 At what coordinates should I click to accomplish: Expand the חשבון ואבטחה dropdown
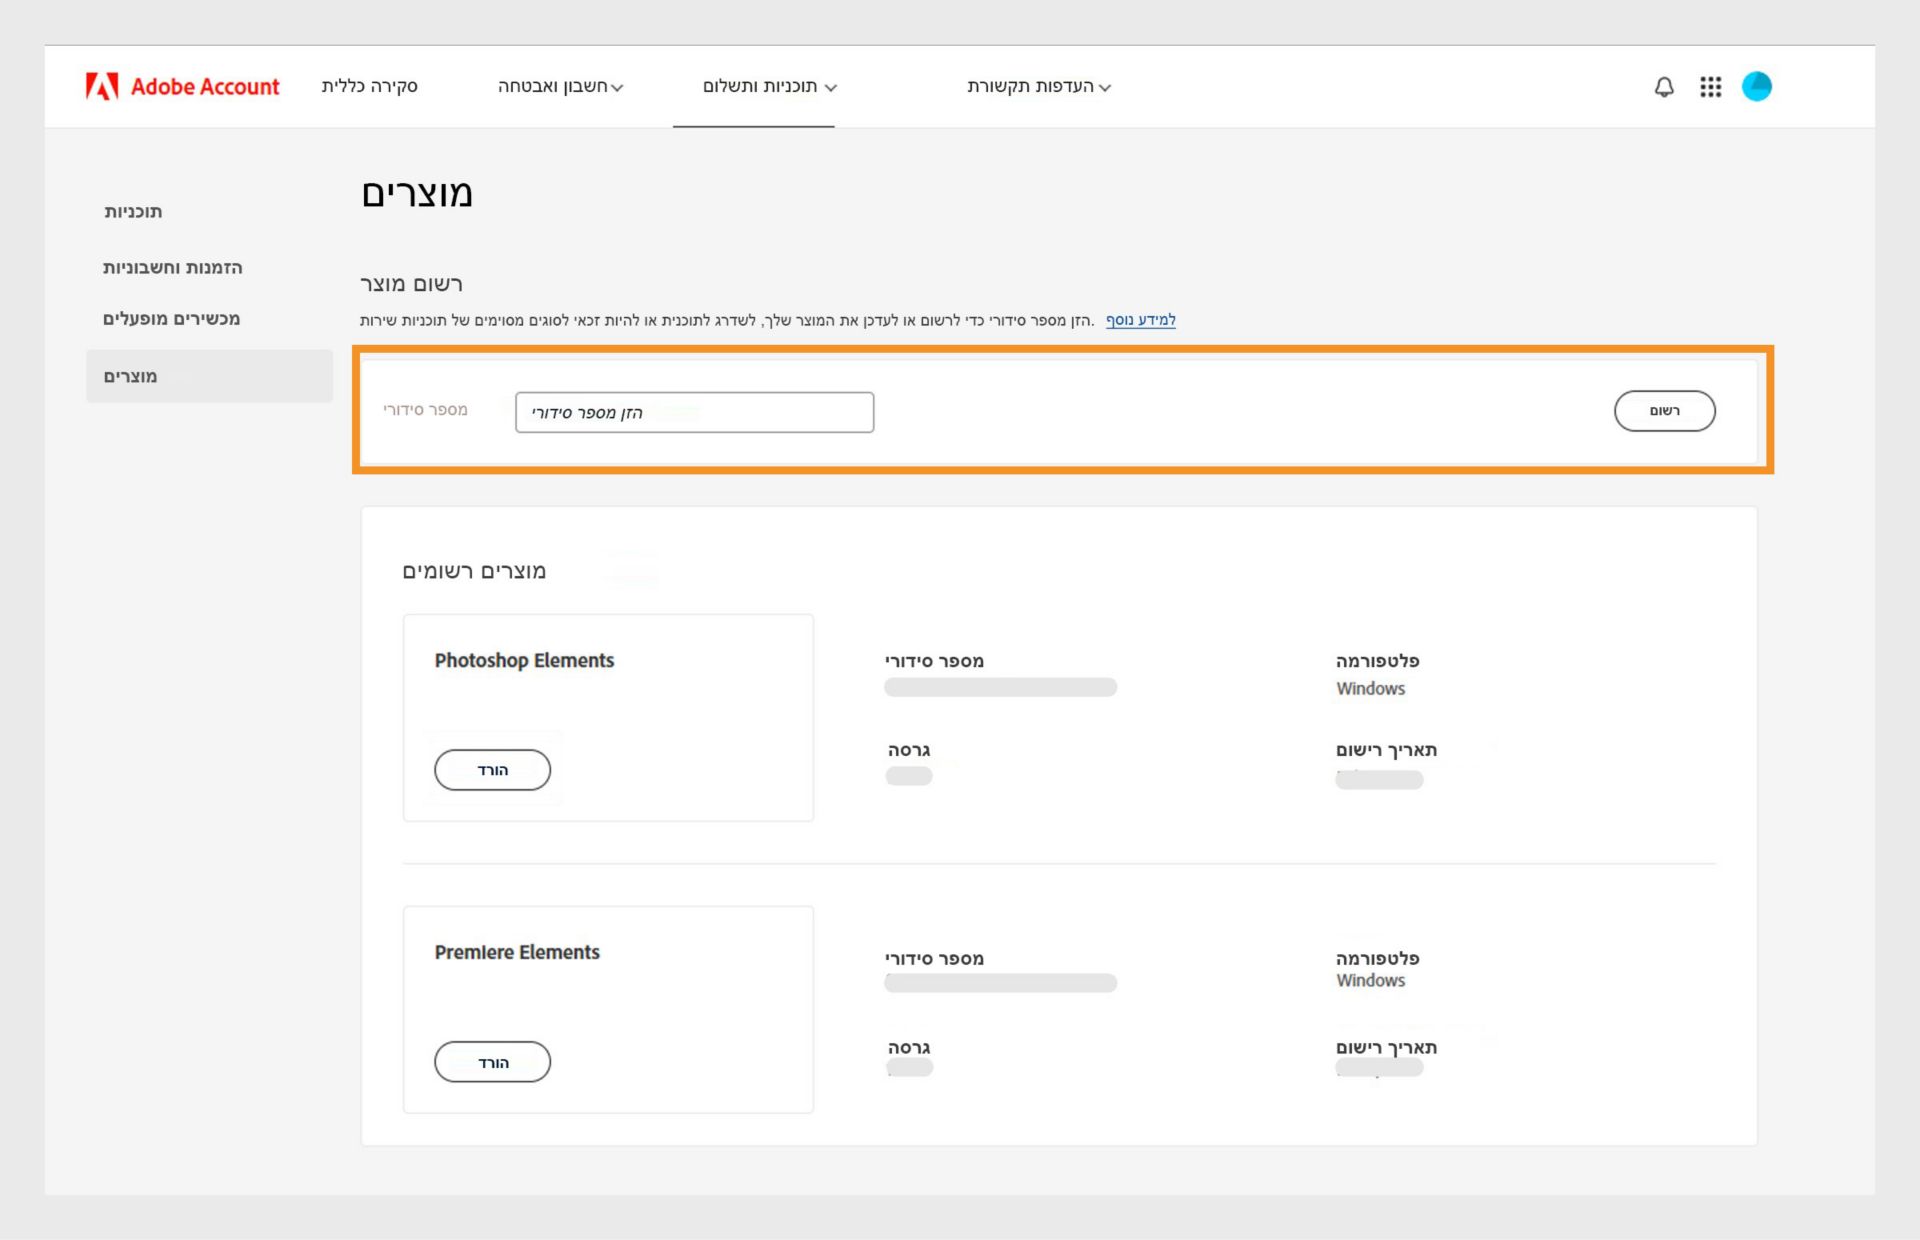click(563, 86)
